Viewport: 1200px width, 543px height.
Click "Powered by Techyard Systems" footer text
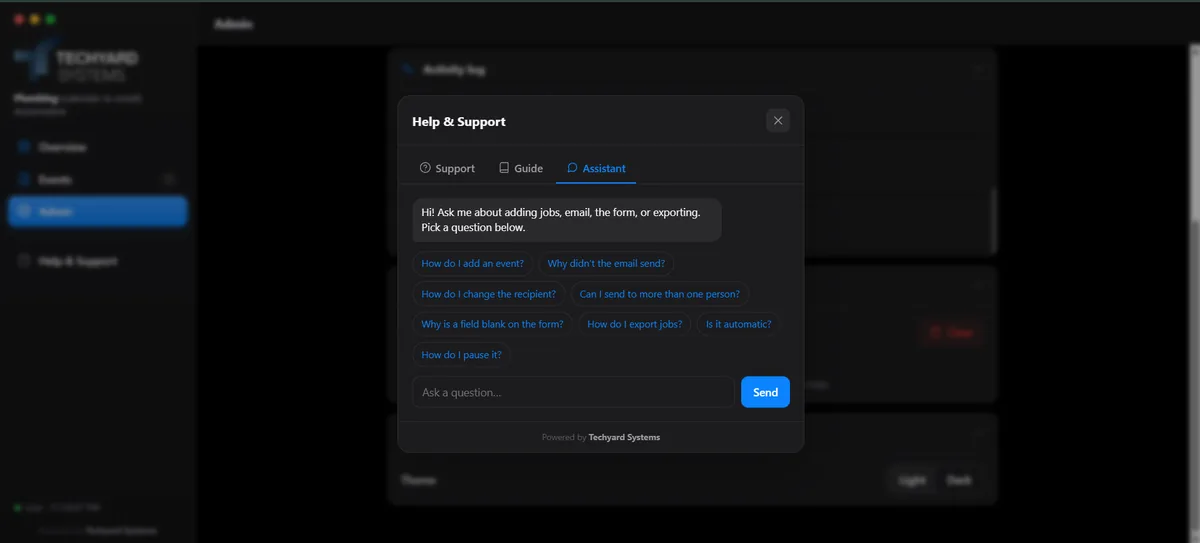[601, 437]
